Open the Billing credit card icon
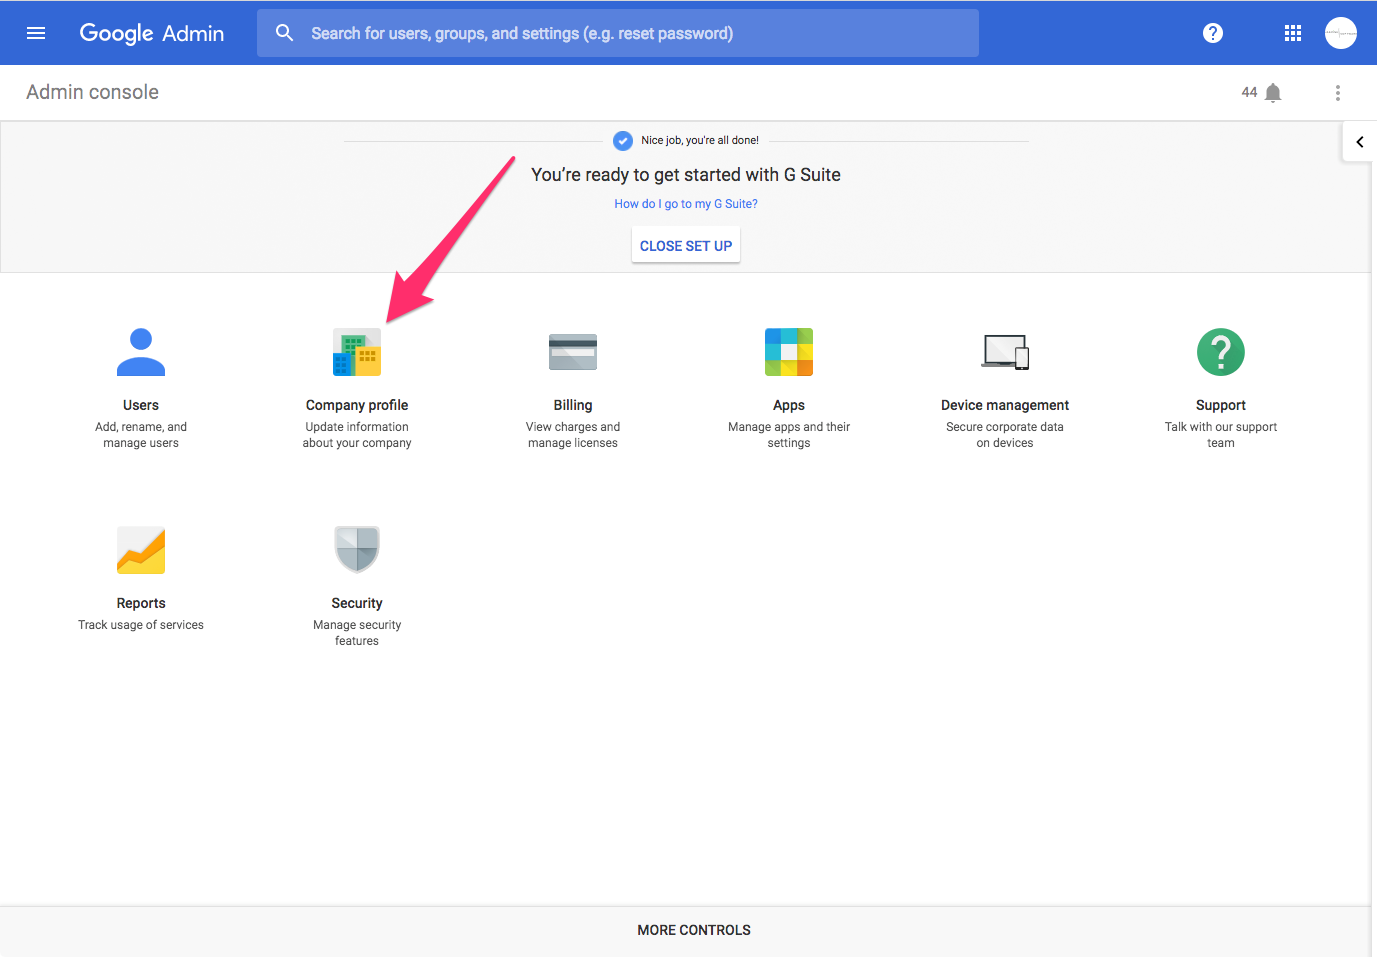This screenshot has height=957, width=1377. [573, 352]
